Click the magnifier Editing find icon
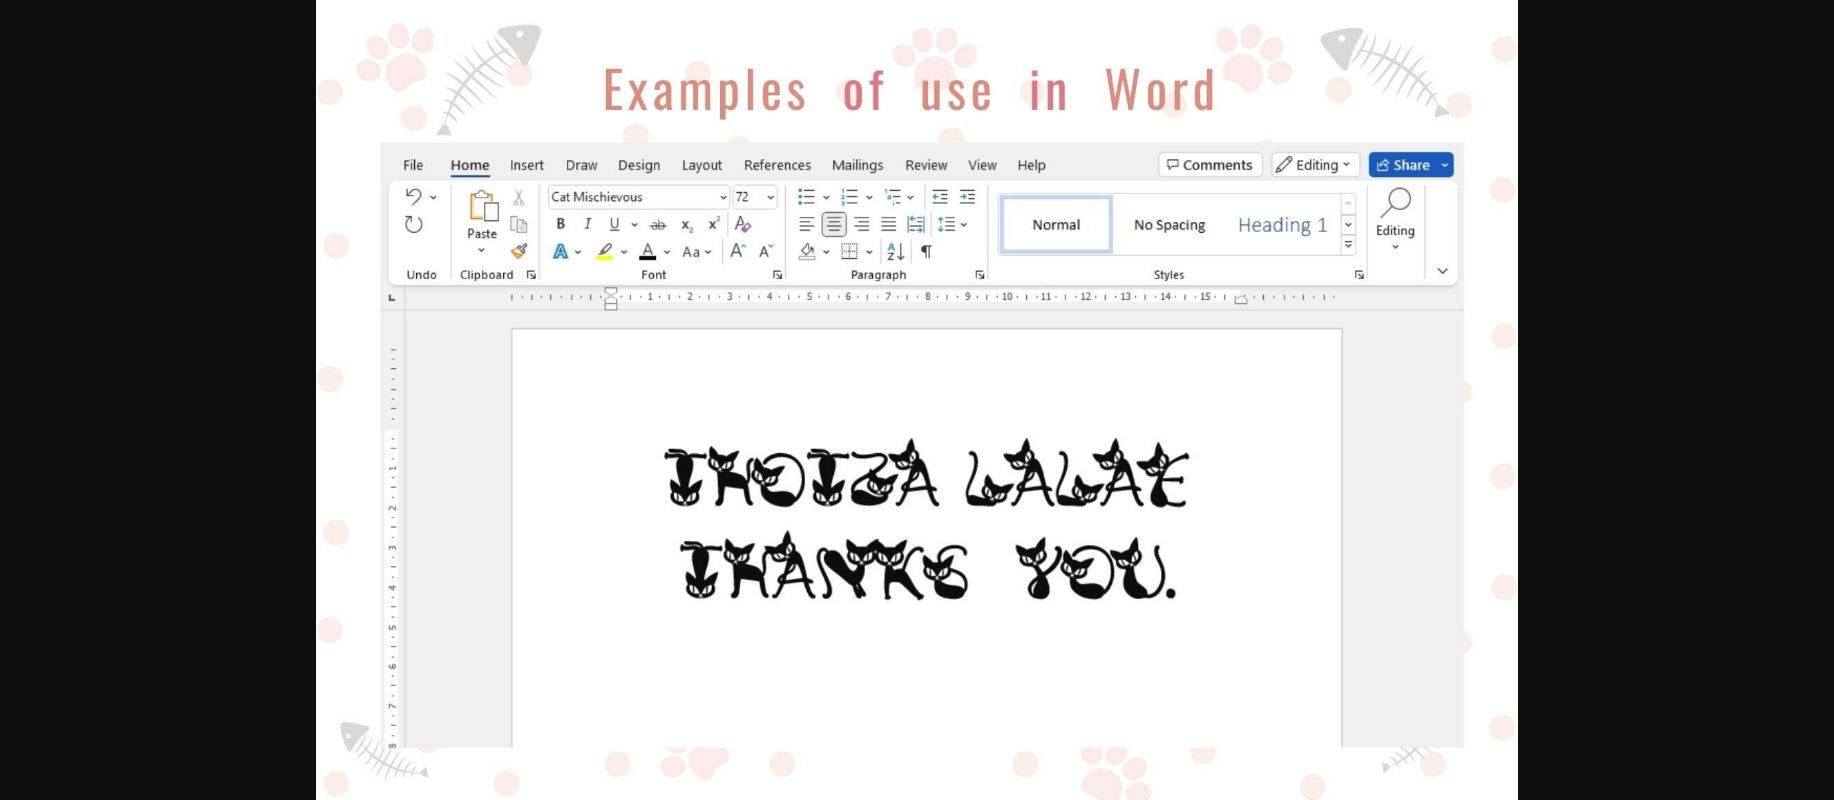The image size is (1834, 800). tap(1395, 203)
